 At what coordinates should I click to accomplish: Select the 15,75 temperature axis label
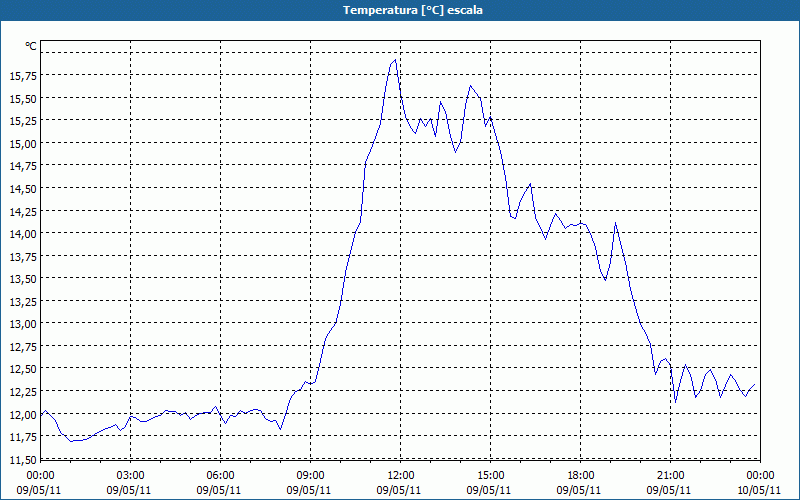pyautogui.click(x=23, y=76)
